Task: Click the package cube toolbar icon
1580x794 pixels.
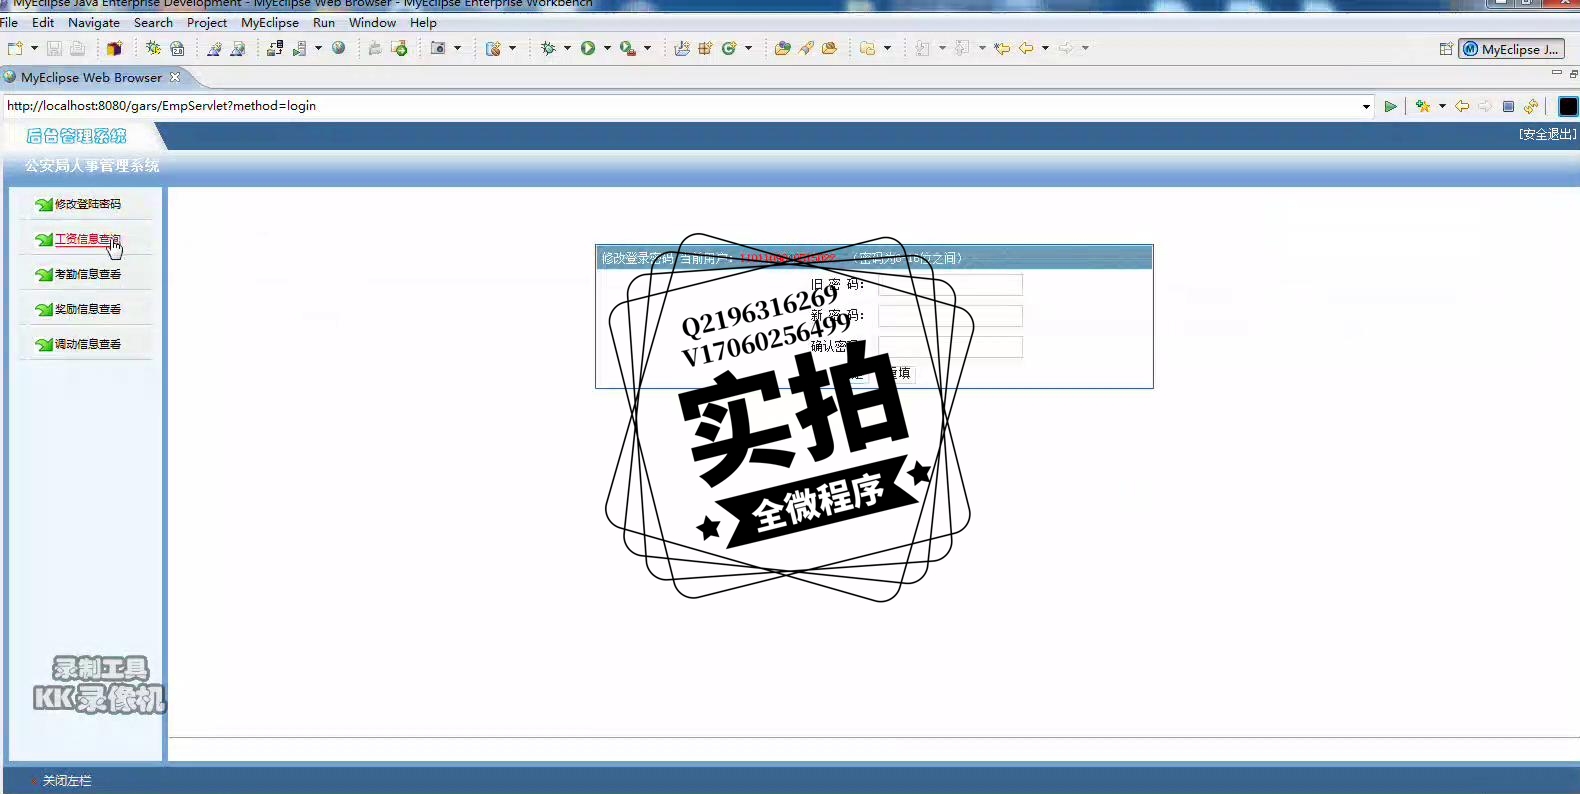Action: coord(114,48)
